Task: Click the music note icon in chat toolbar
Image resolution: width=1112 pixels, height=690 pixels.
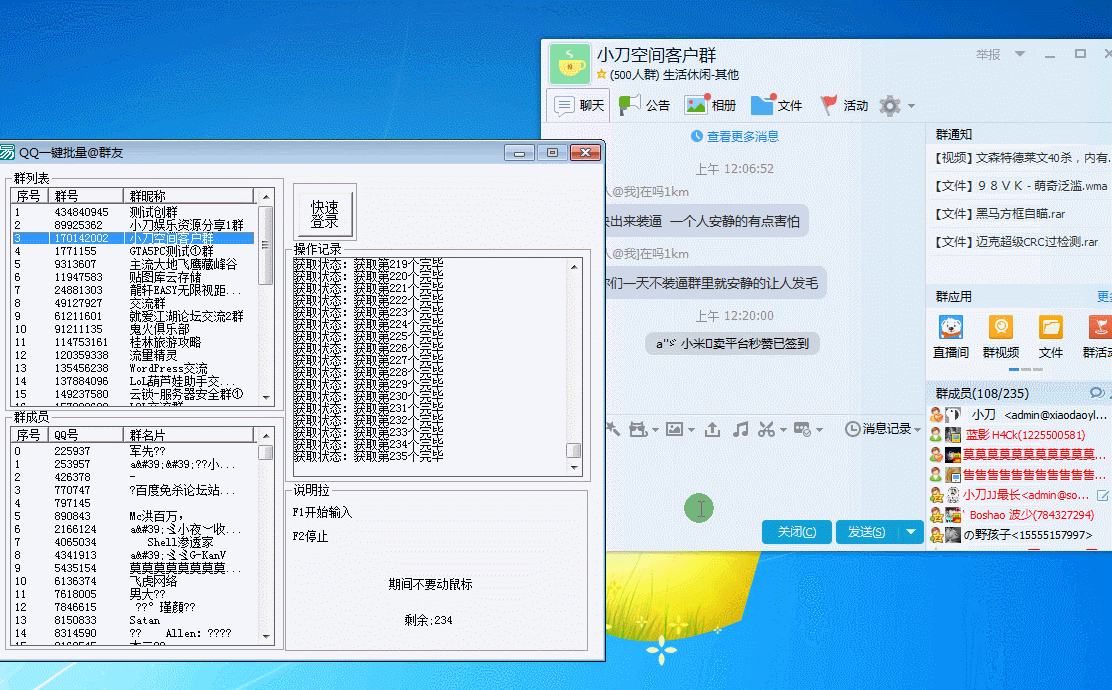Action: (740, 429)
